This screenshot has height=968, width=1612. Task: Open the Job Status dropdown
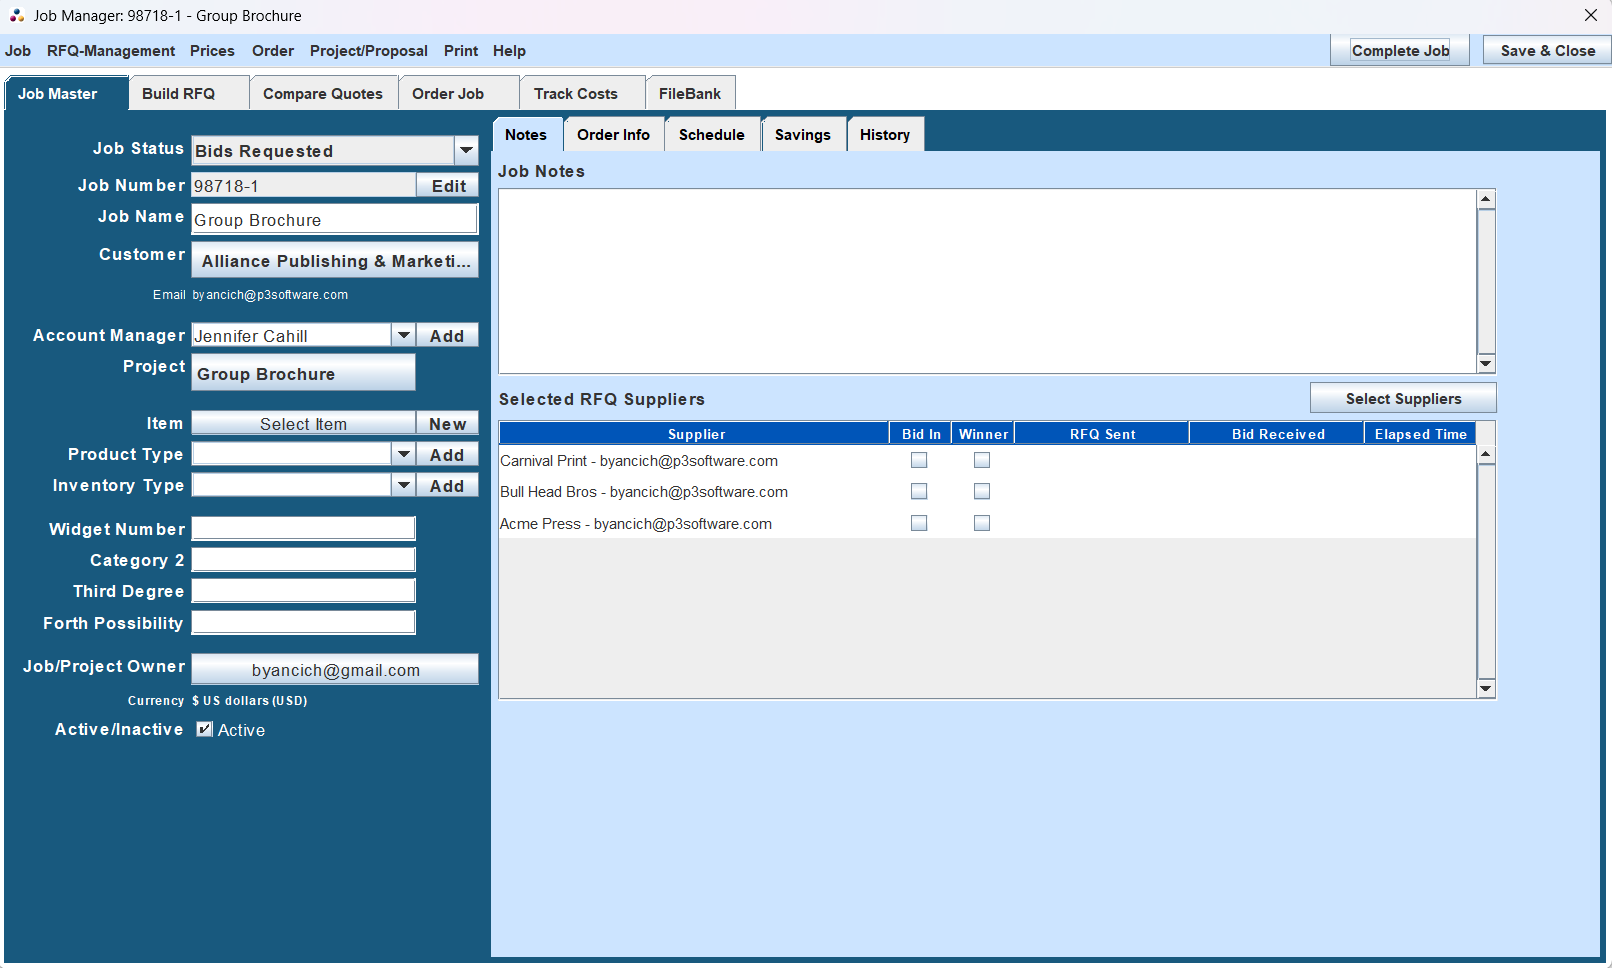click(x=466, y=150)
